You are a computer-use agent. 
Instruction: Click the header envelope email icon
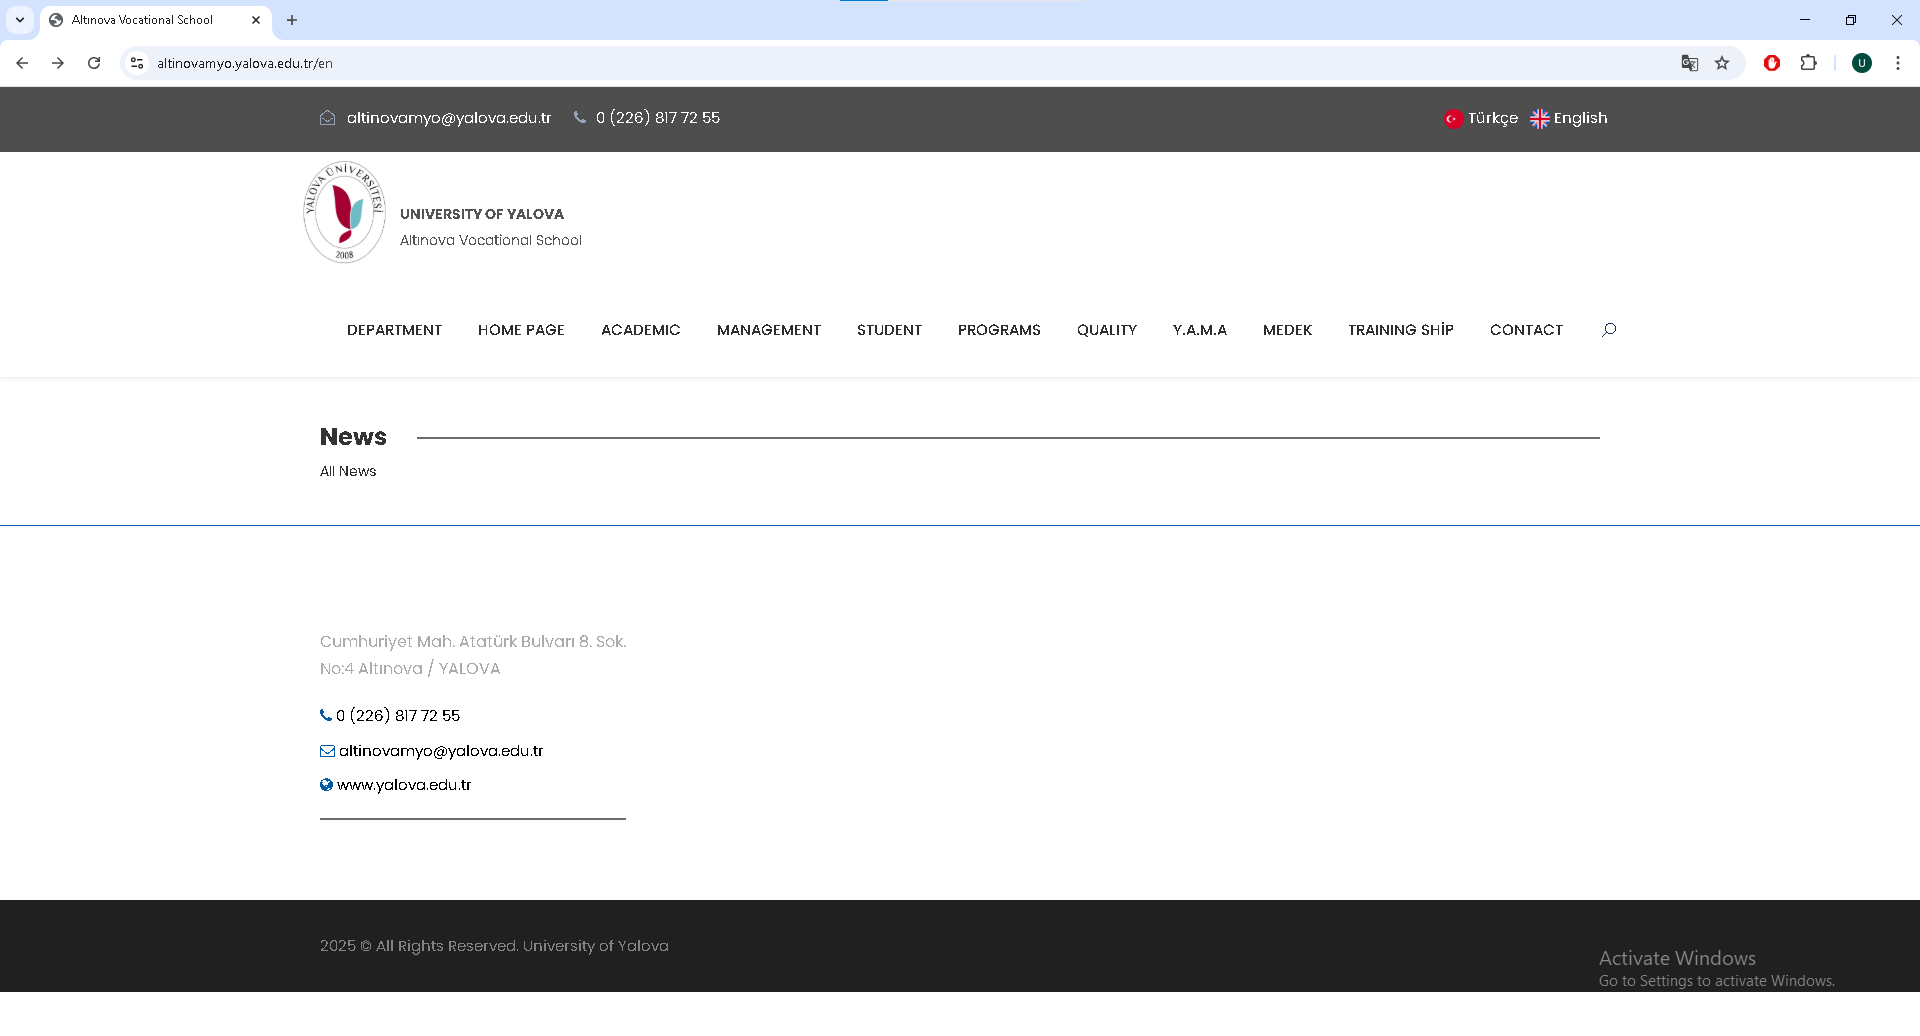[x=327, y=118]
